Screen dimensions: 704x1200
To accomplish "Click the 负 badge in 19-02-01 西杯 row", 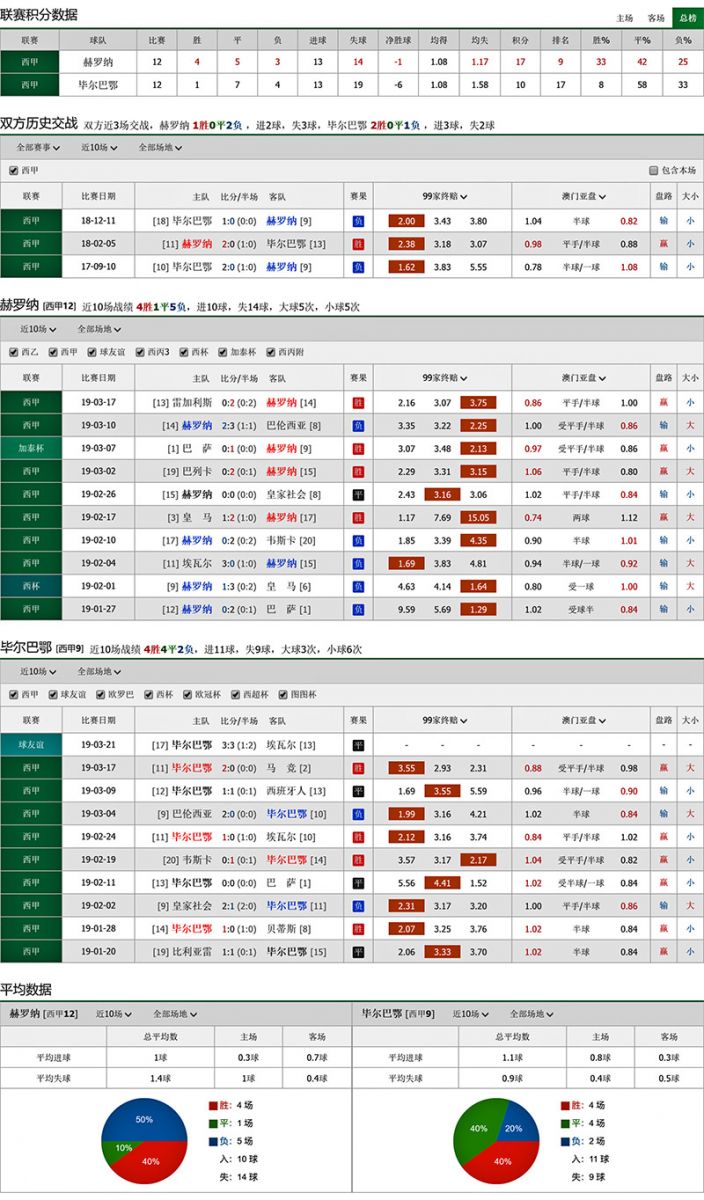I will tap(358, 587).
